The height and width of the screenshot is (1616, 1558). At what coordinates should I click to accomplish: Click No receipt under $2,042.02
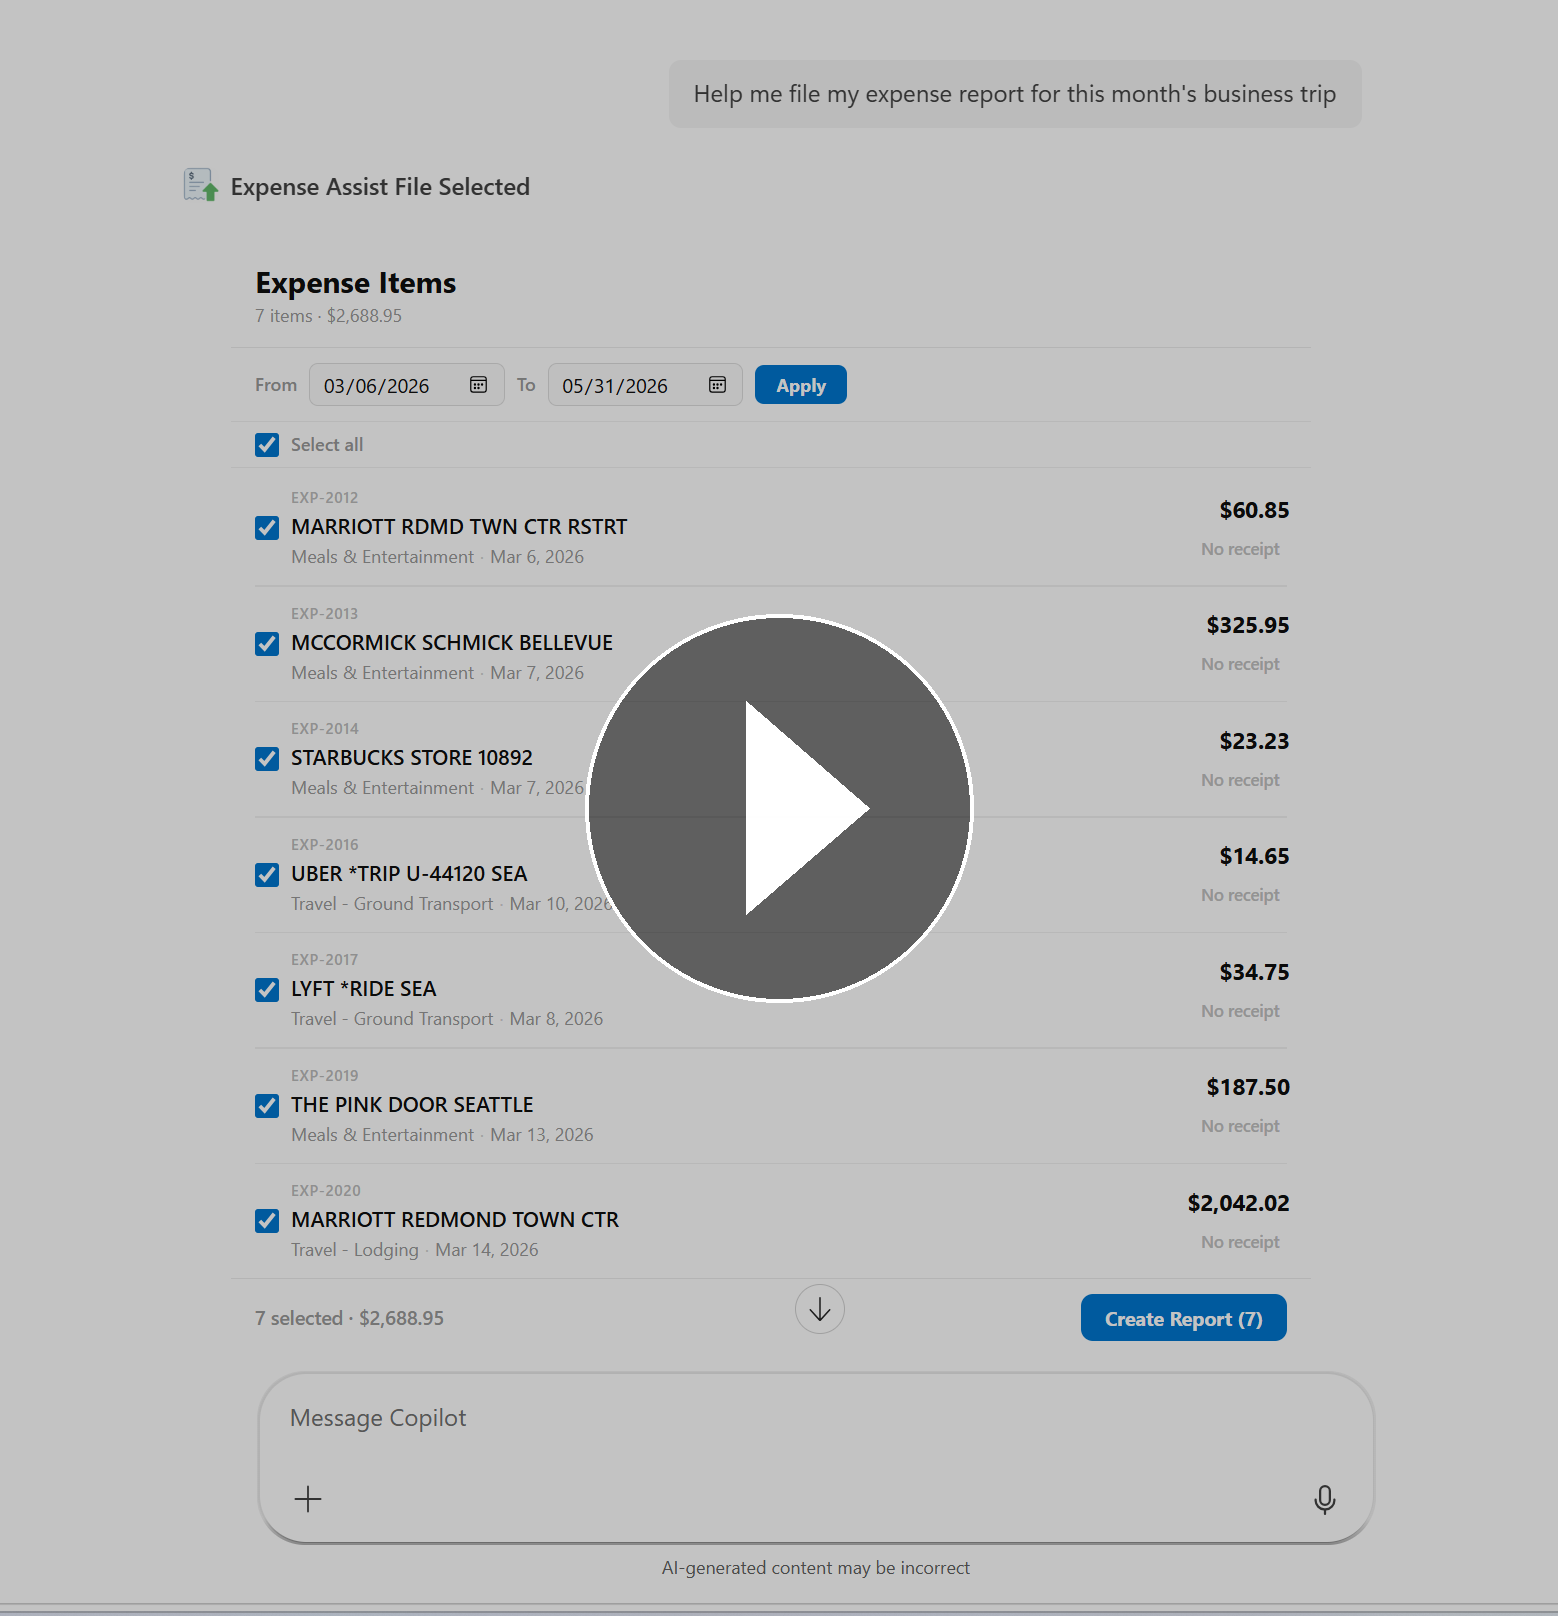[x=1240, y=1242]
